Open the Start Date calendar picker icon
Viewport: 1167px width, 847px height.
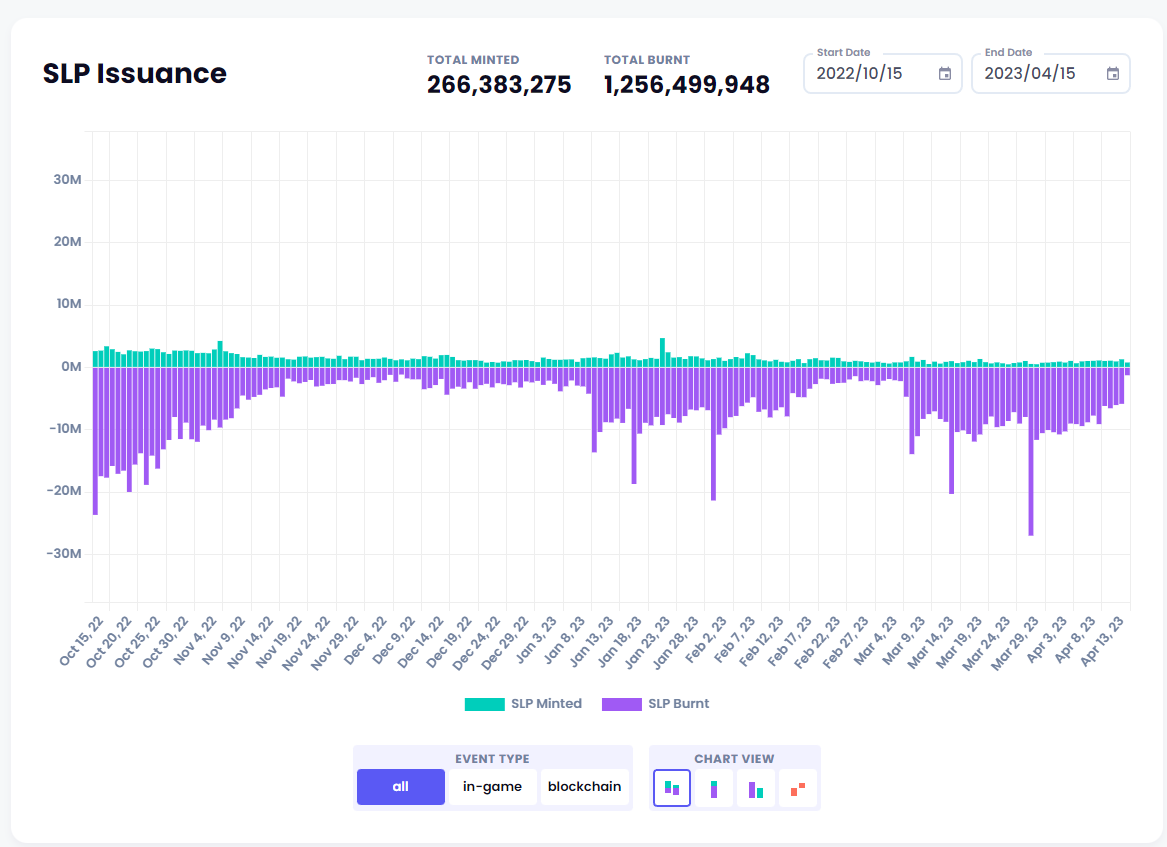pos(944,74)
